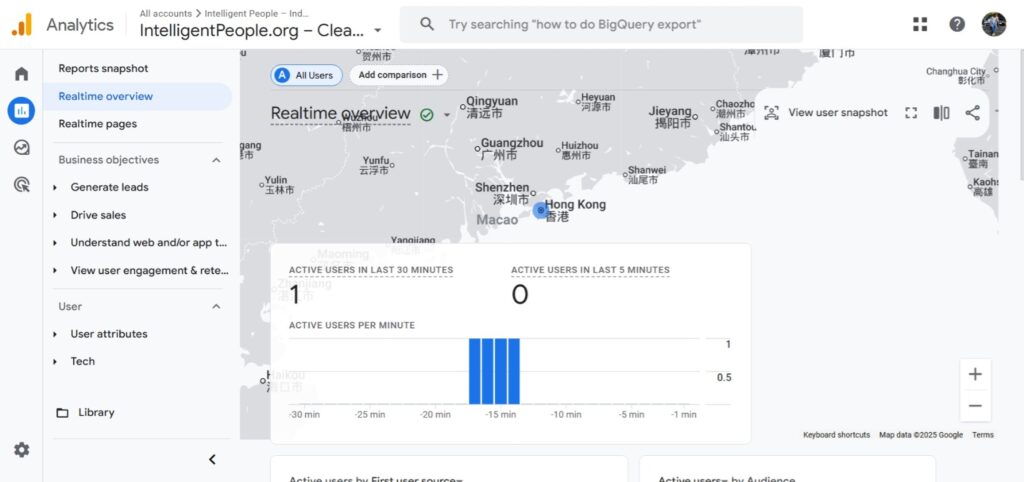Click the Add comparison button
This screenshot has height=482, width=1024.
399,75
